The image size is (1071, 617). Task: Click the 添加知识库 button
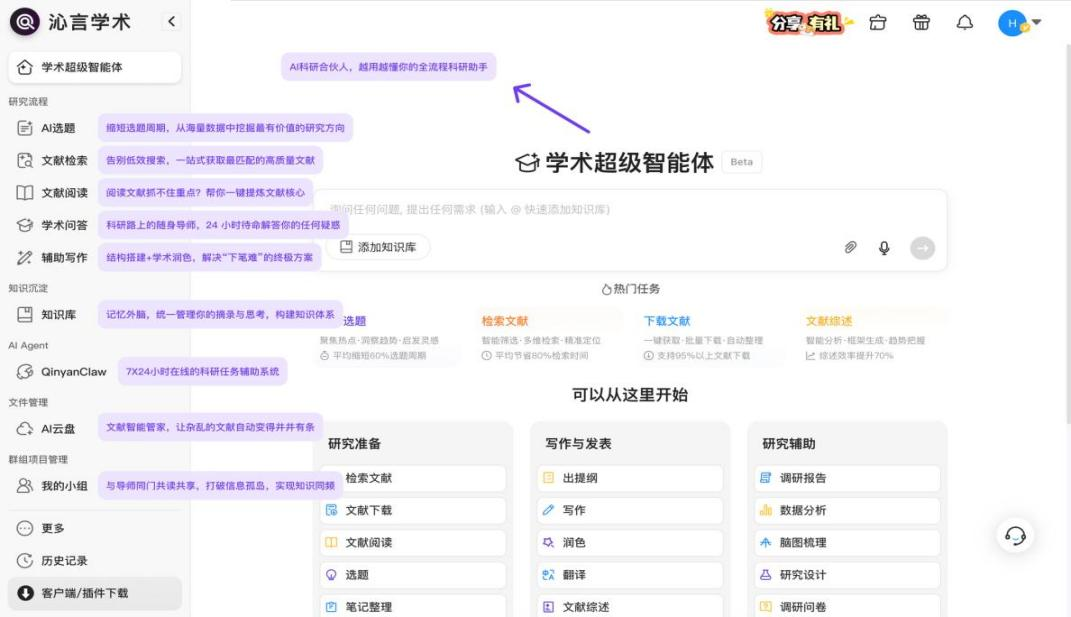click(x=379, y=247)
